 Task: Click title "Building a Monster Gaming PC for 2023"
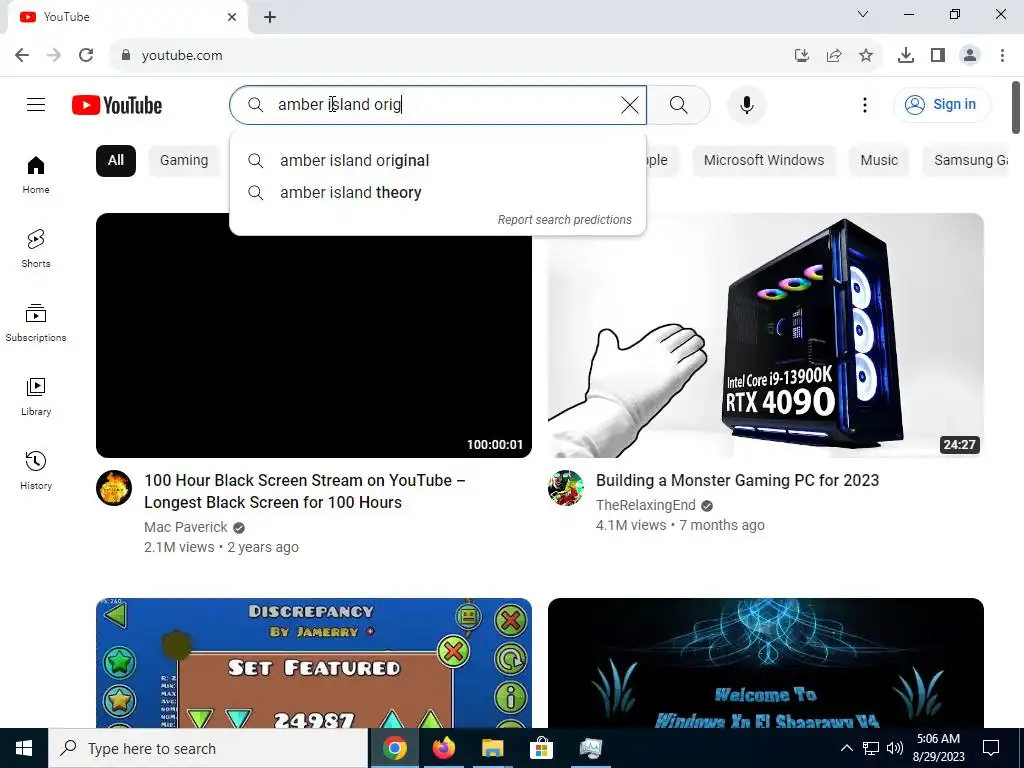737,481
